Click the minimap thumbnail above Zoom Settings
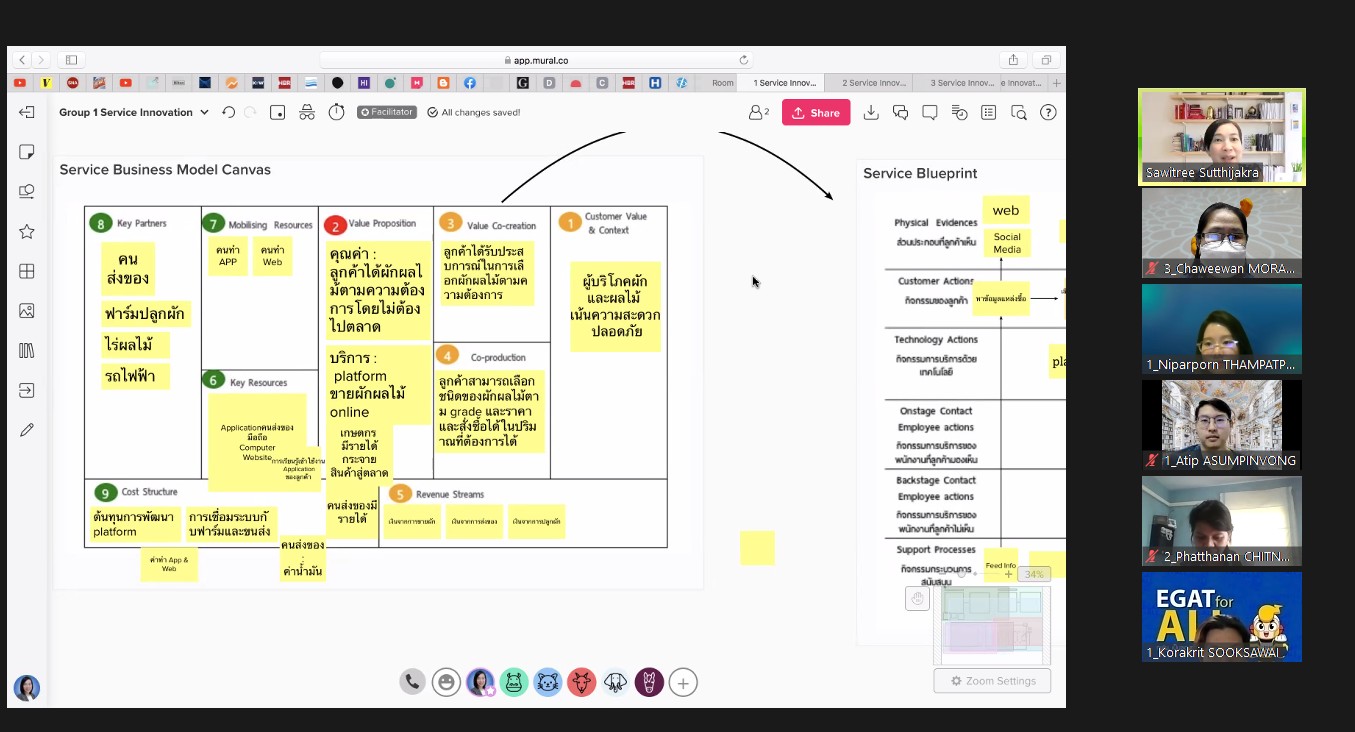 click(992, 624)
